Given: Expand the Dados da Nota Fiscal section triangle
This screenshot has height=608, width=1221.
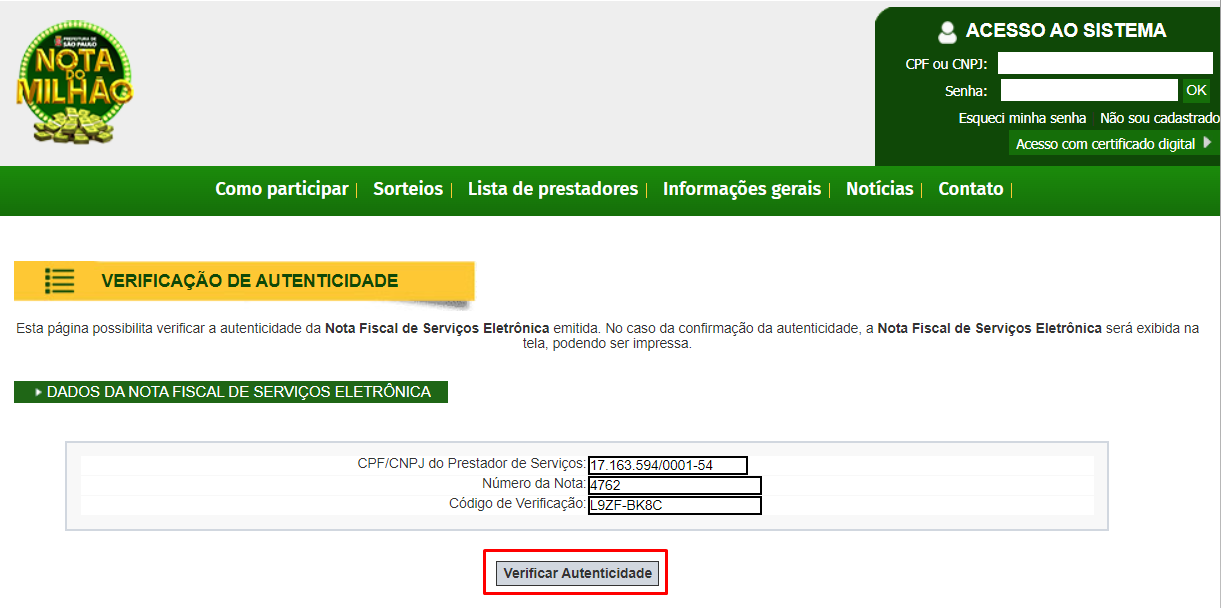Looking at the screenshot, I should click(39, 392).
